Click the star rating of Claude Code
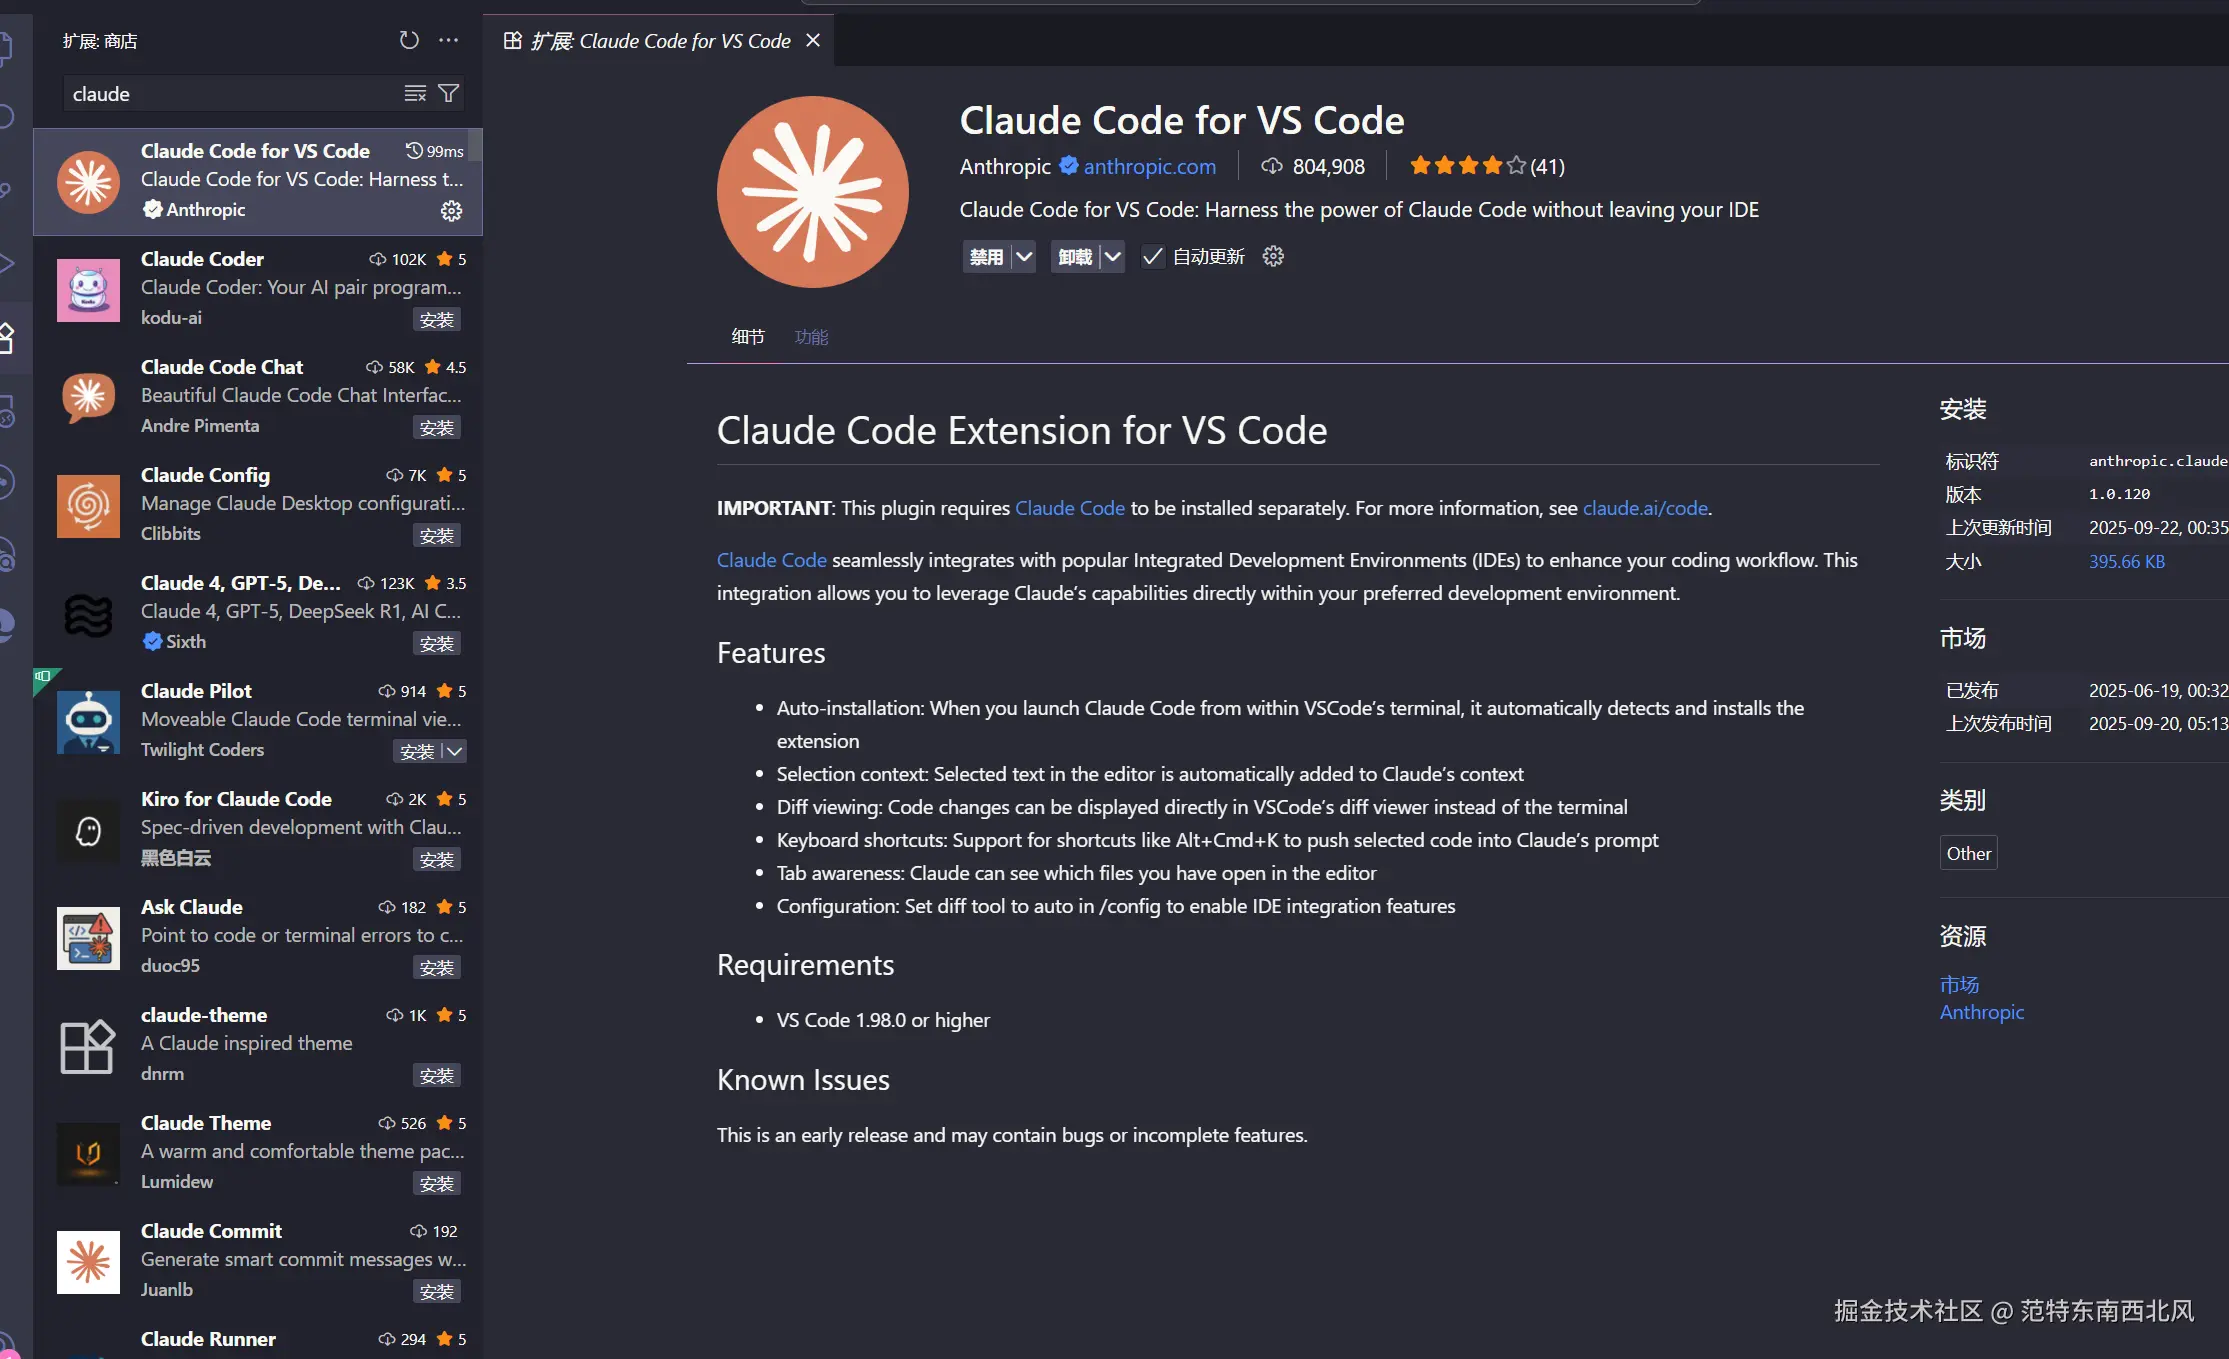Viewport: 2229px width, 1359px height. pyautogui.click(x=1467, y=166)
